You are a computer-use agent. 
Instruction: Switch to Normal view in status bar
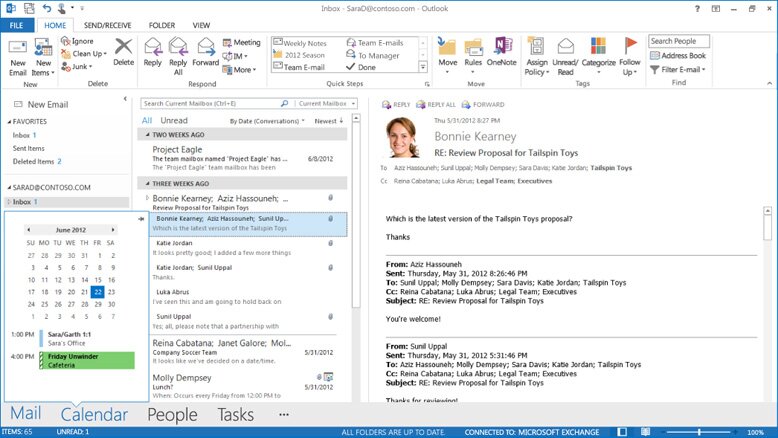pos(622,432)
